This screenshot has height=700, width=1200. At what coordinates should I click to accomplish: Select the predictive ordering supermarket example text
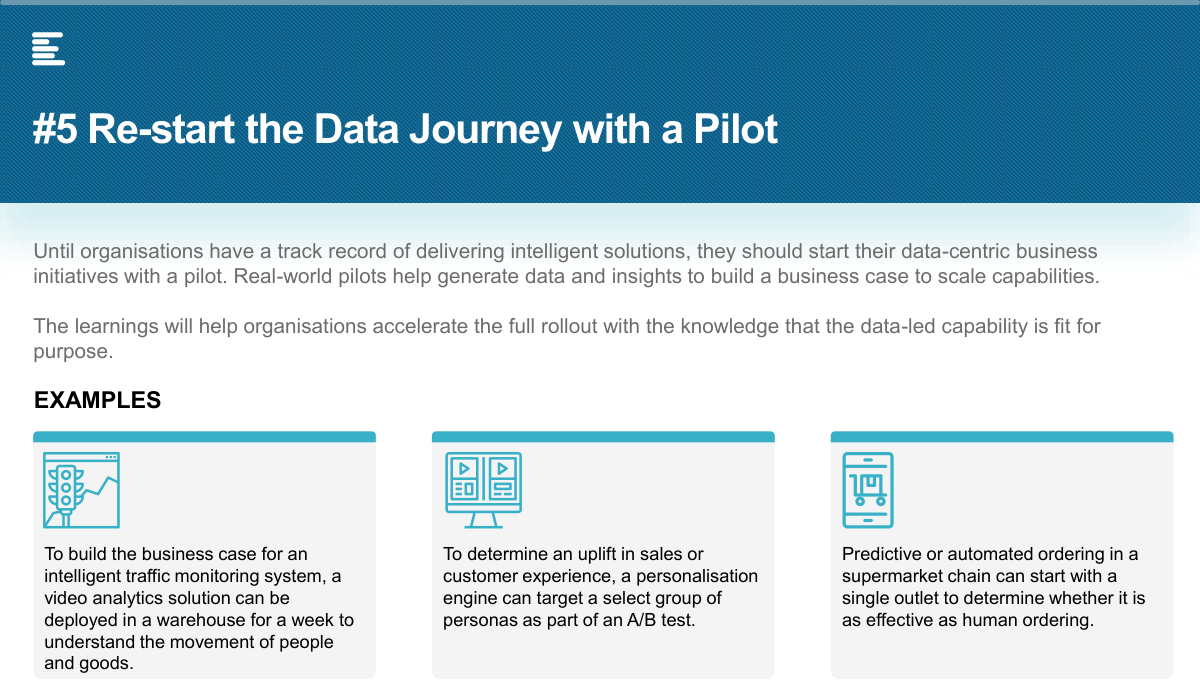pyautogui.click(x=994, y=587)
